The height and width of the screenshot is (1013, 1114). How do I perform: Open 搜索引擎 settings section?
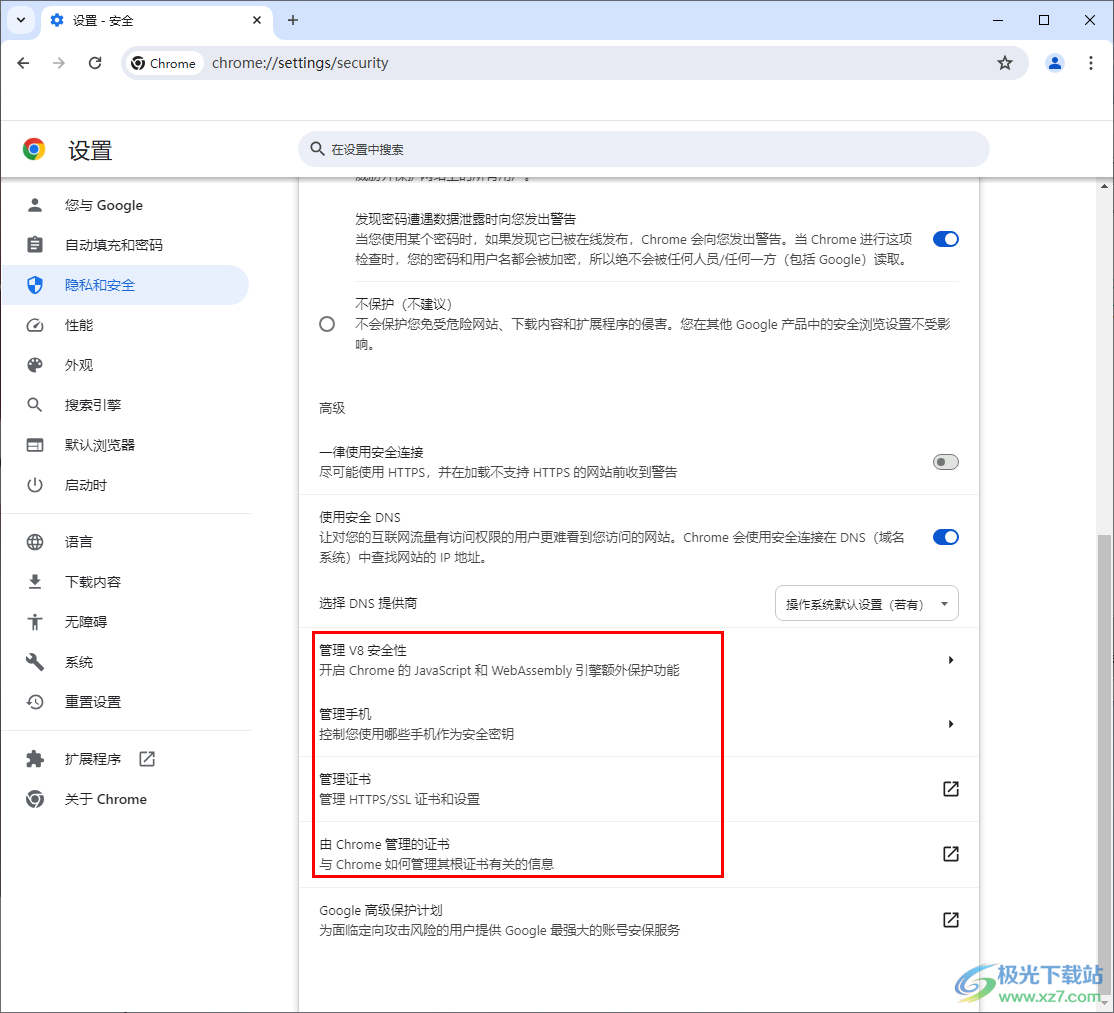126,405
